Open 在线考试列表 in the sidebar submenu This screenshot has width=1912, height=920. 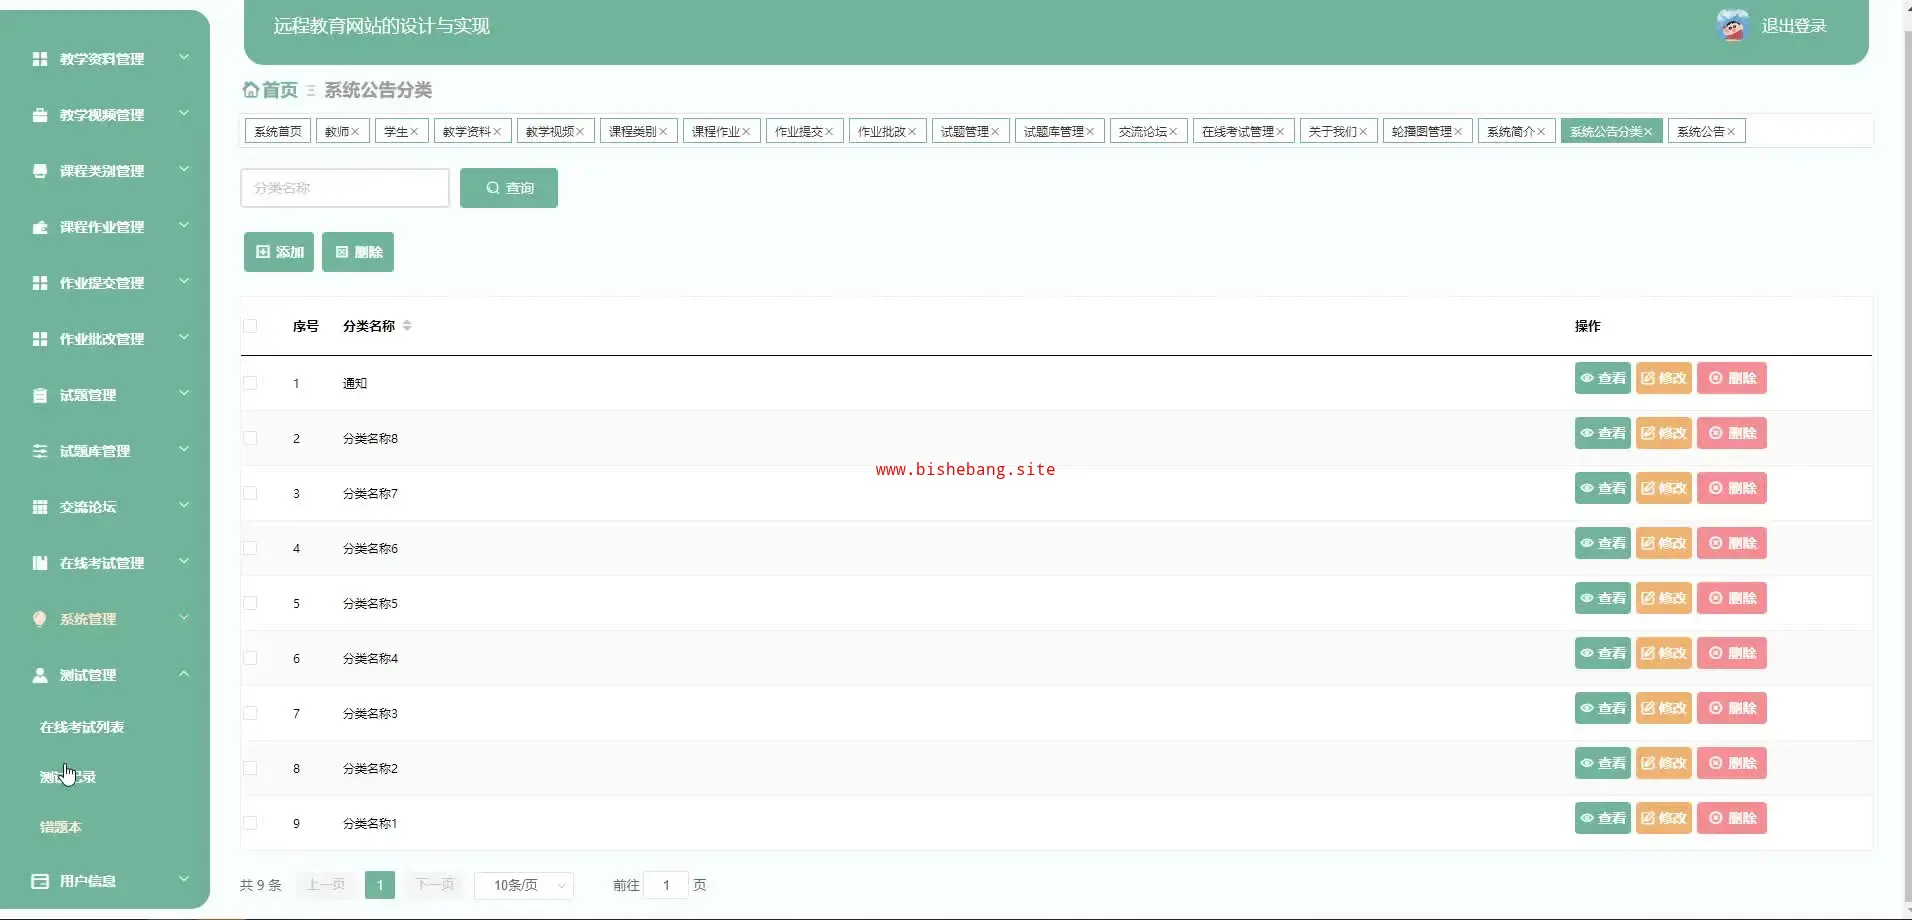click(x=82, y=727)
